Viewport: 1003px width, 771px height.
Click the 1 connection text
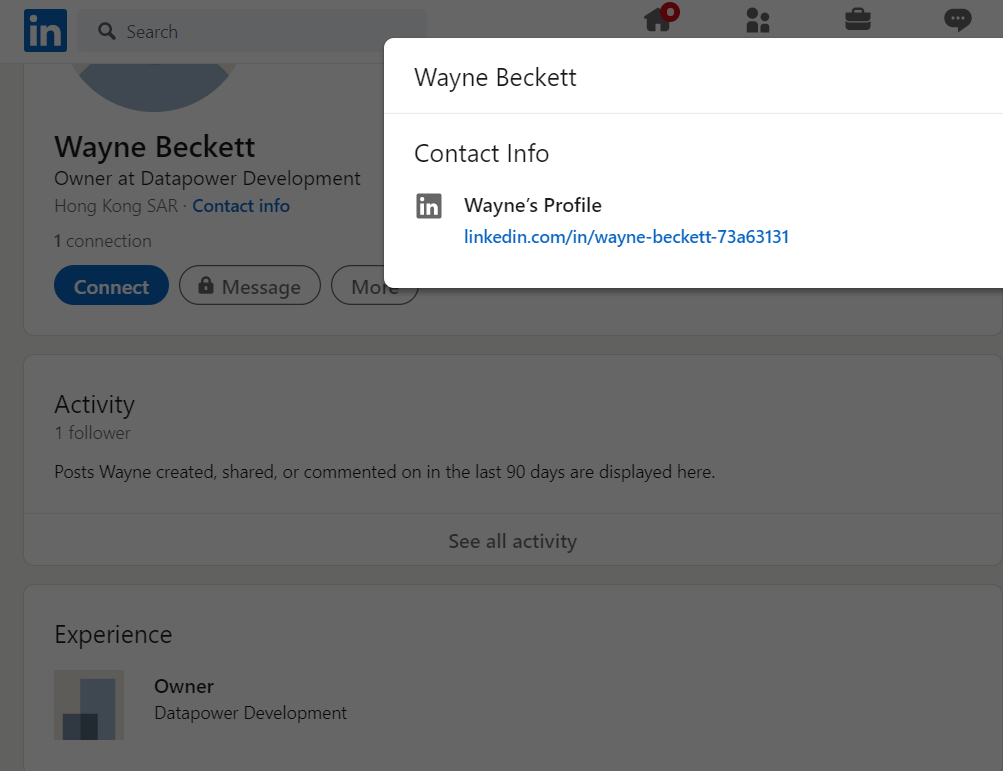tap(103, 241)
